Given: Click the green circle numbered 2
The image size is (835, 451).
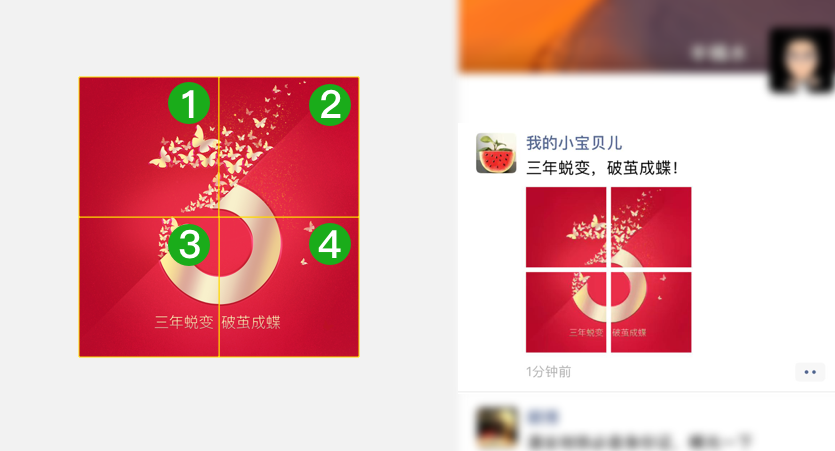Looking at the screenshot, I should coord(330,104).
